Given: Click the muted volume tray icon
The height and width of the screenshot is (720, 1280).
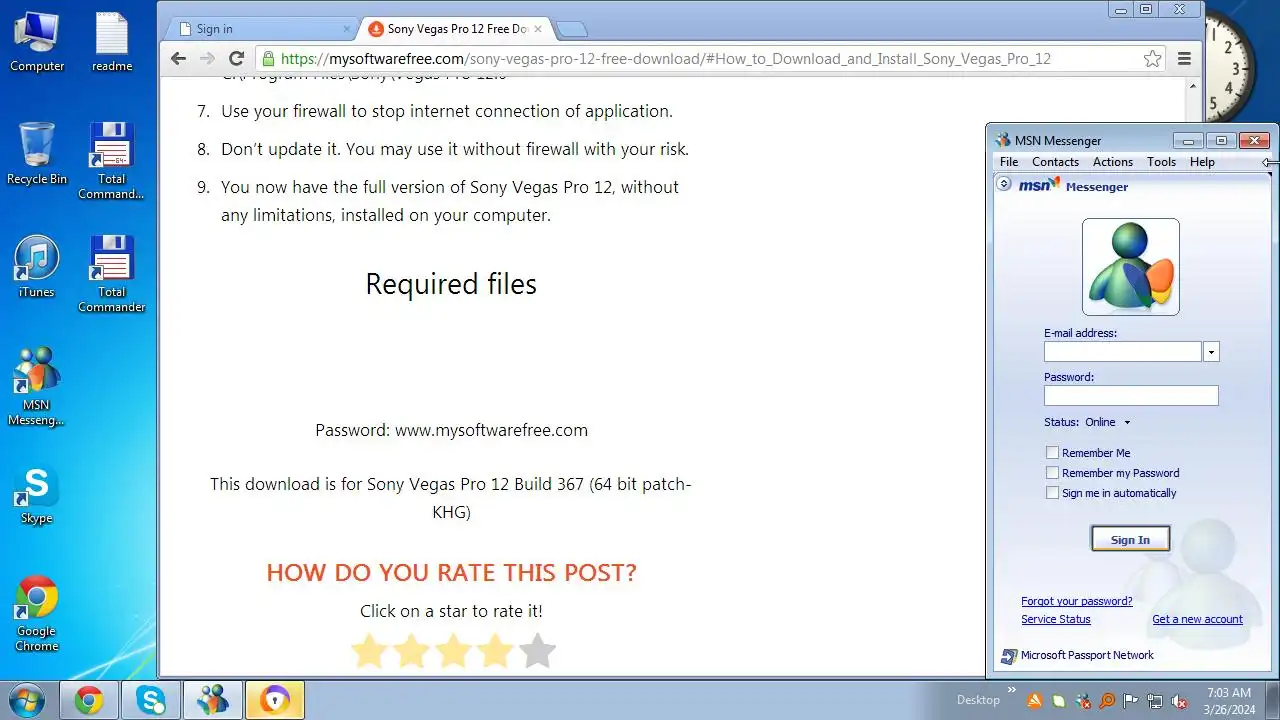Looking at the screenshot, I should 1179,701.
